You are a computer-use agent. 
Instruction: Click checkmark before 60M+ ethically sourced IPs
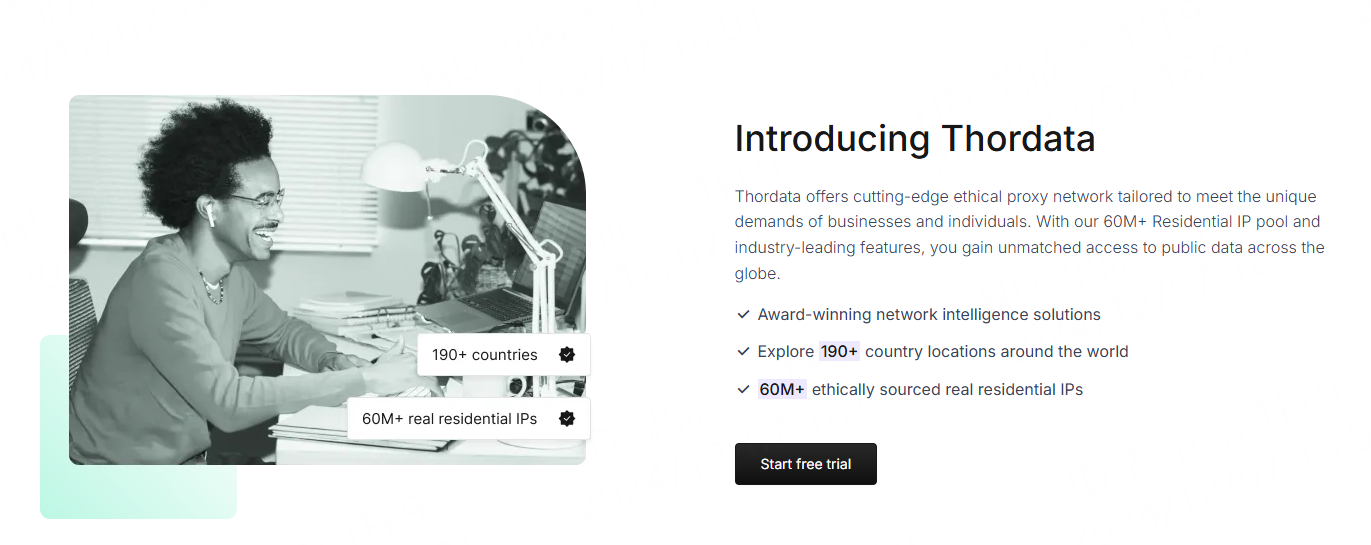click(x=743, y=389)
